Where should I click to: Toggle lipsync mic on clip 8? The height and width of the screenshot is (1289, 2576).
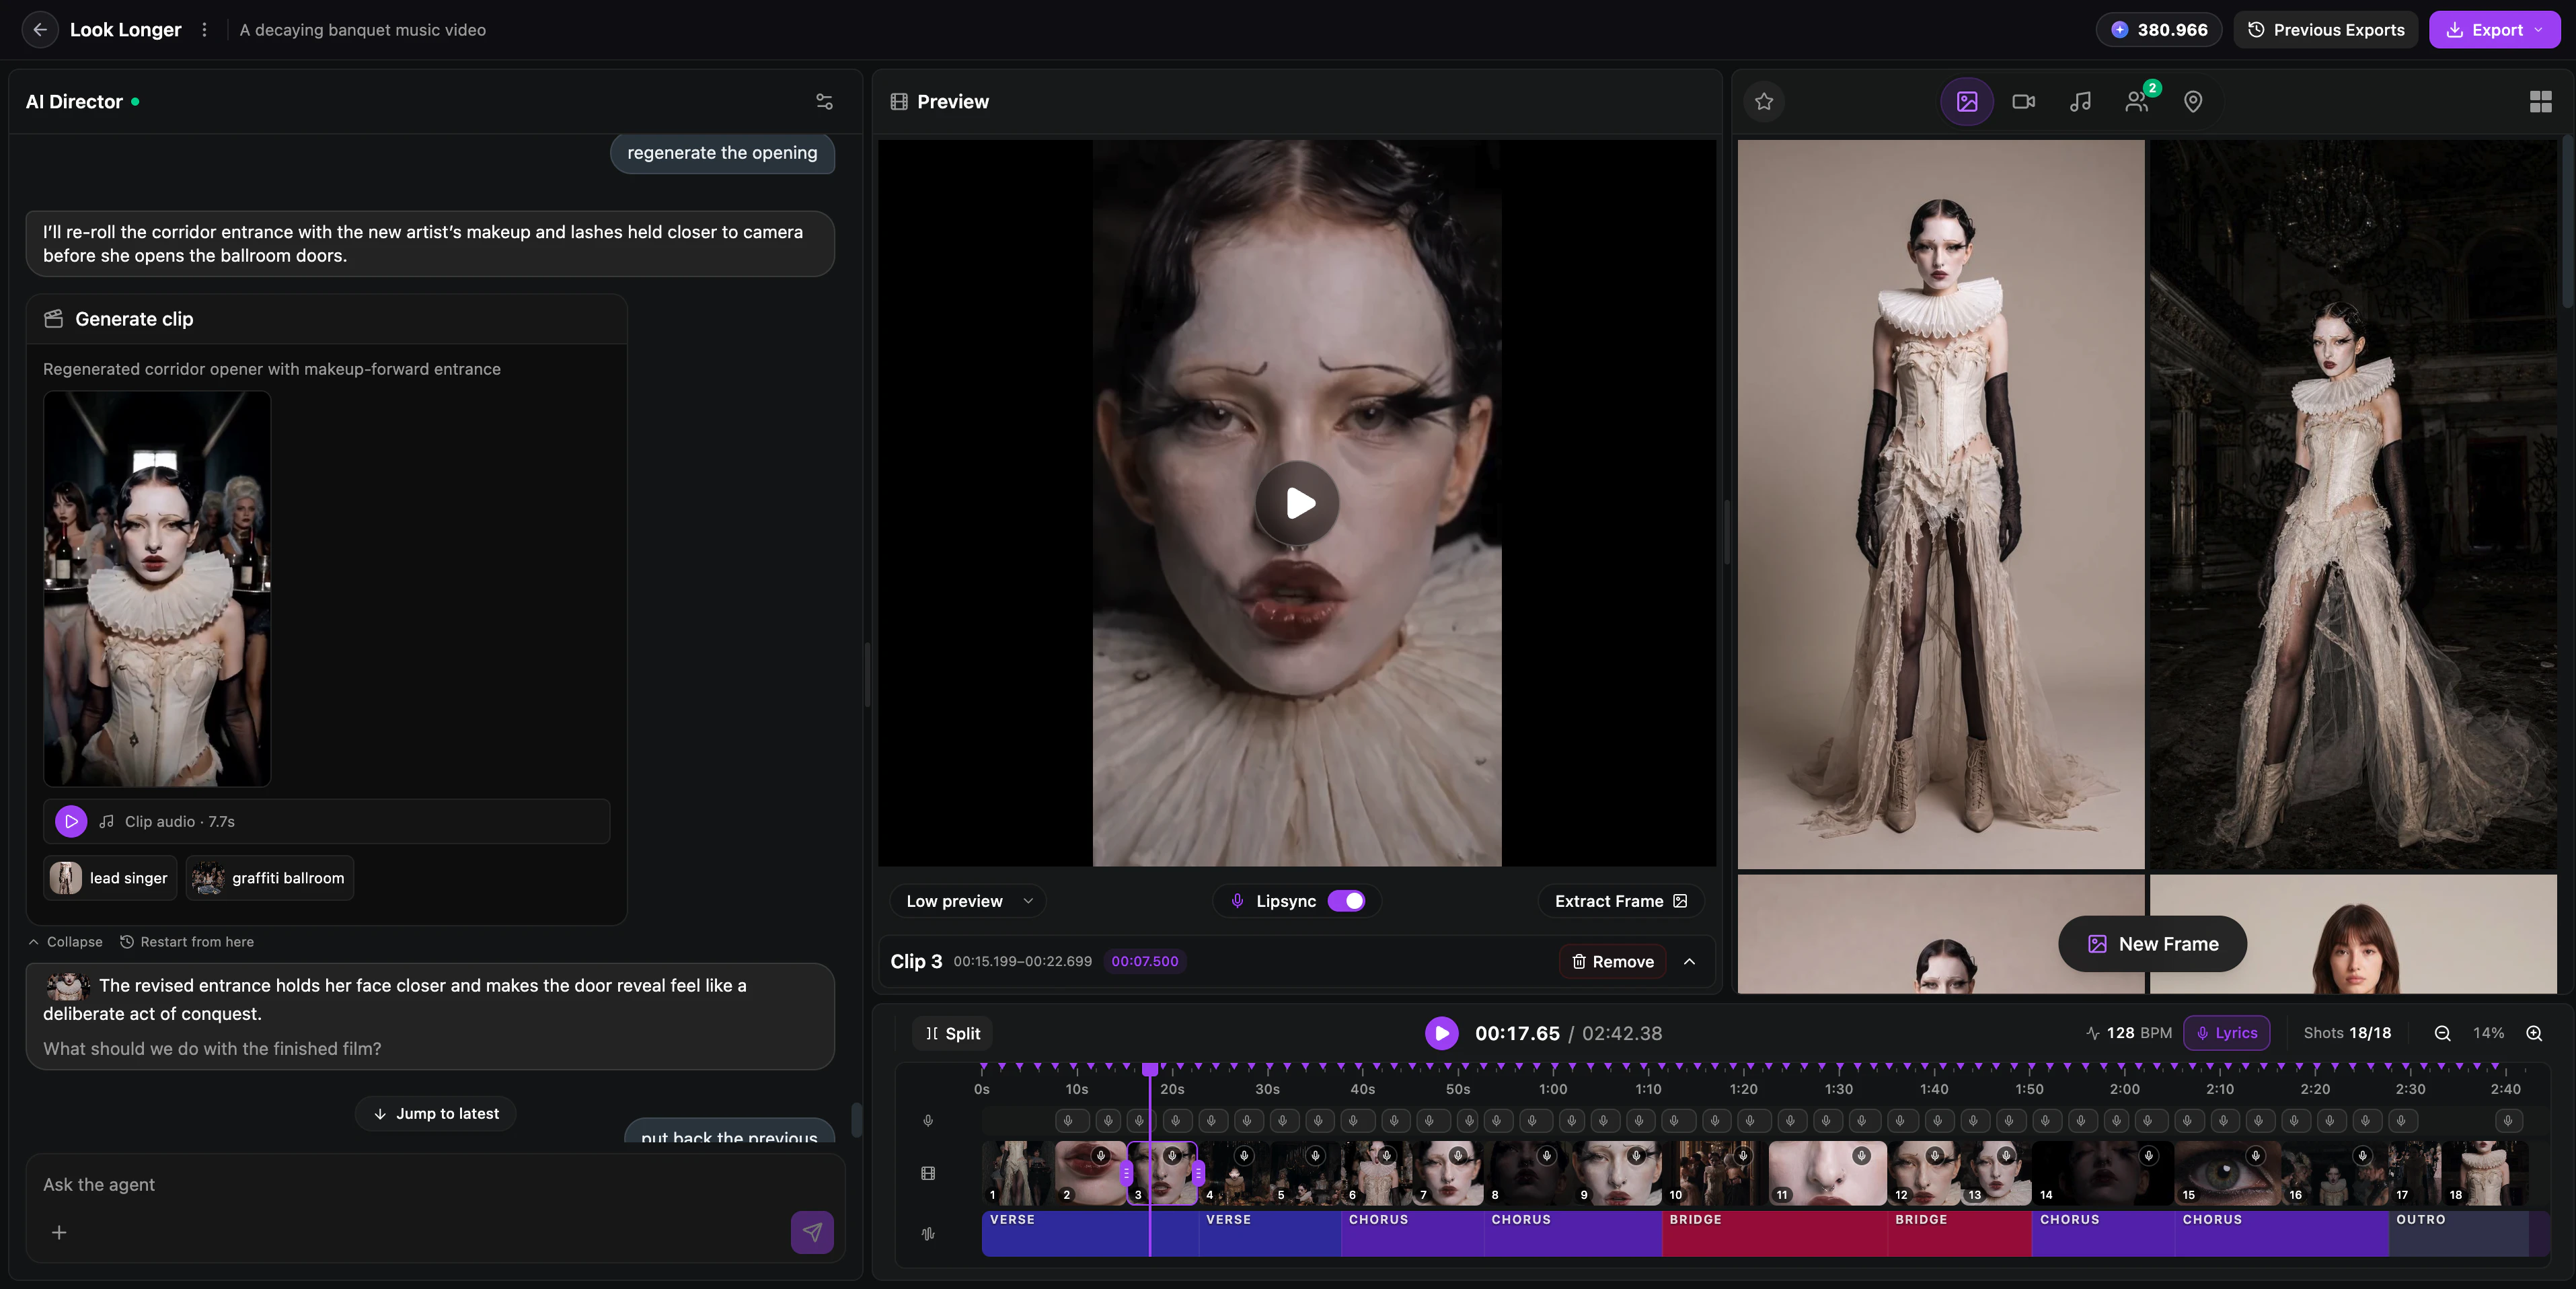click(1546, 1156)
